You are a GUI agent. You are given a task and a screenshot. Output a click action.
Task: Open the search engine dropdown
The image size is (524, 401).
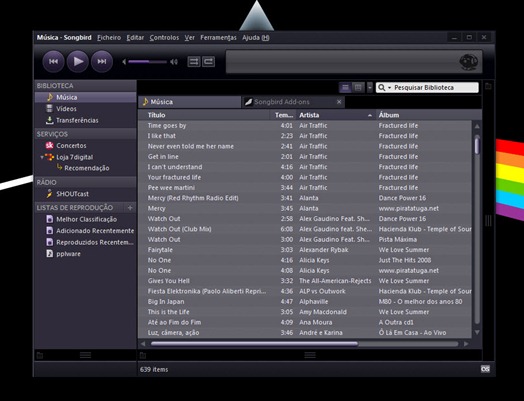(384, 88)
